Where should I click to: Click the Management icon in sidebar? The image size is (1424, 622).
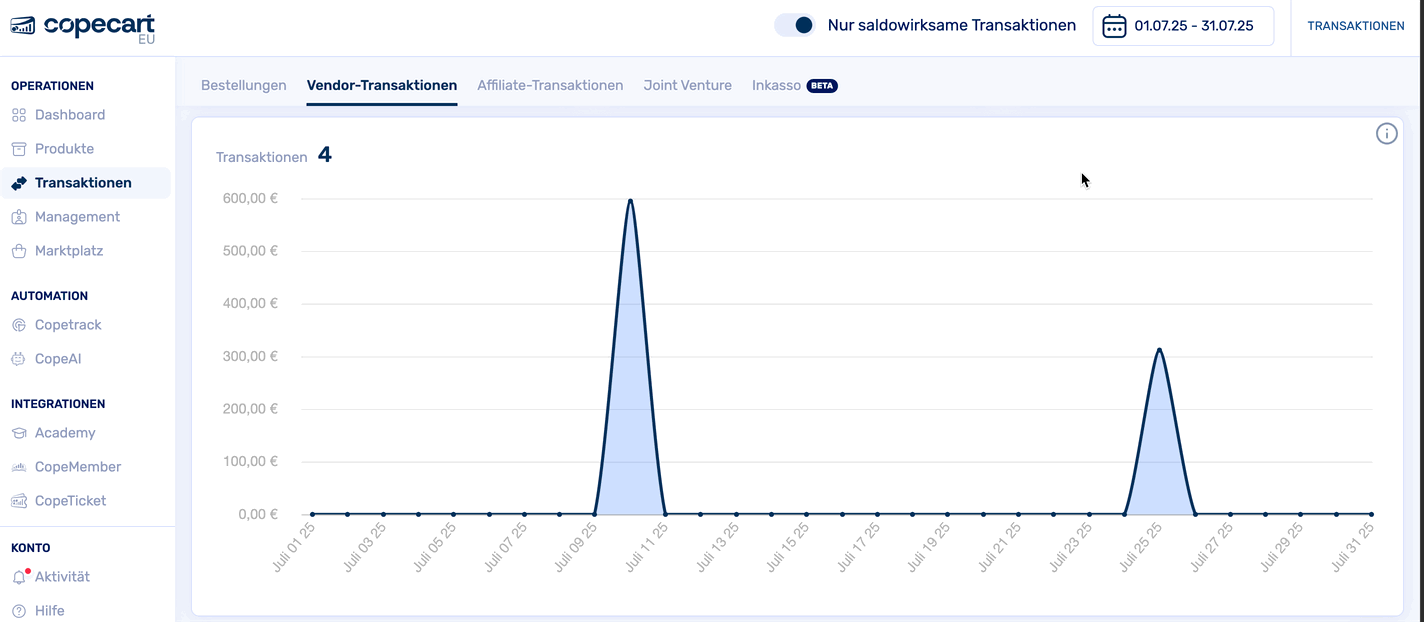click(x=19, y=217)
